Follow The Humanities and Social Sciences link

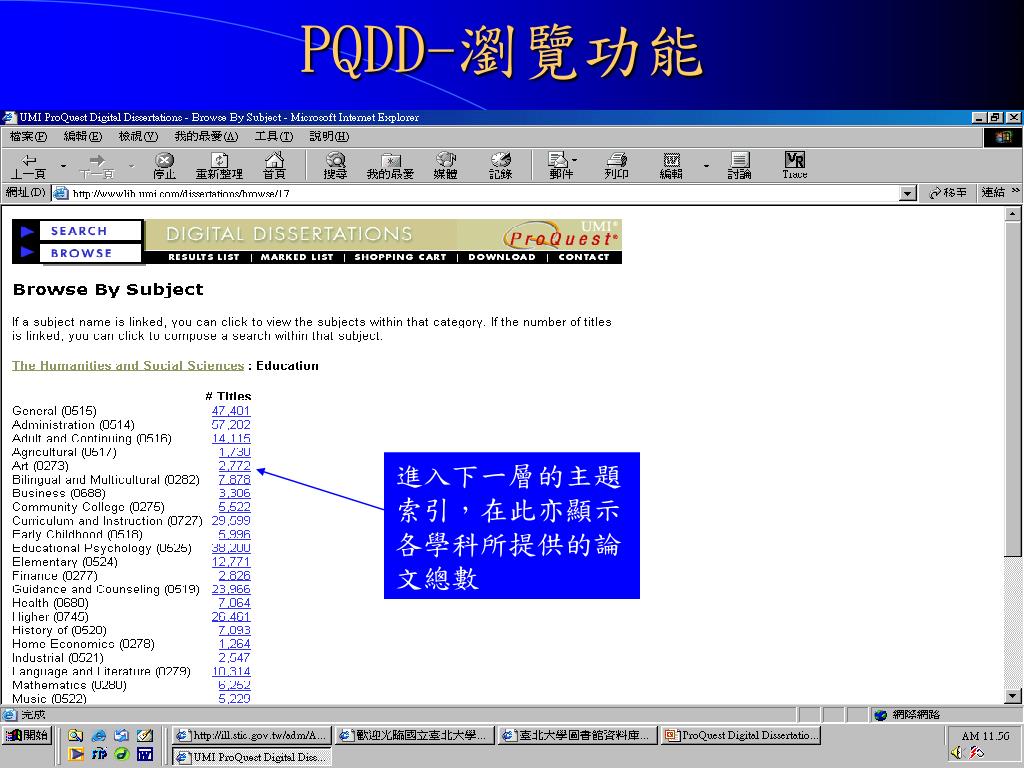pyautogui.click(x=128, y=366)
